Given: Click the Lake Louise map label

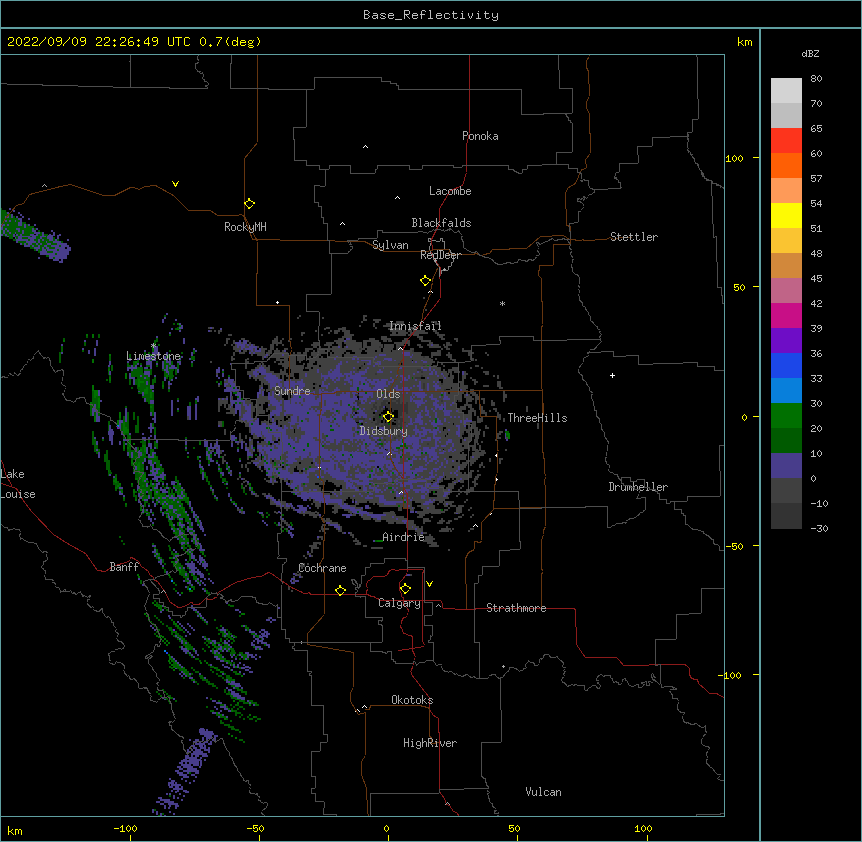Looking at the screenshot, I should click(18, 484).
